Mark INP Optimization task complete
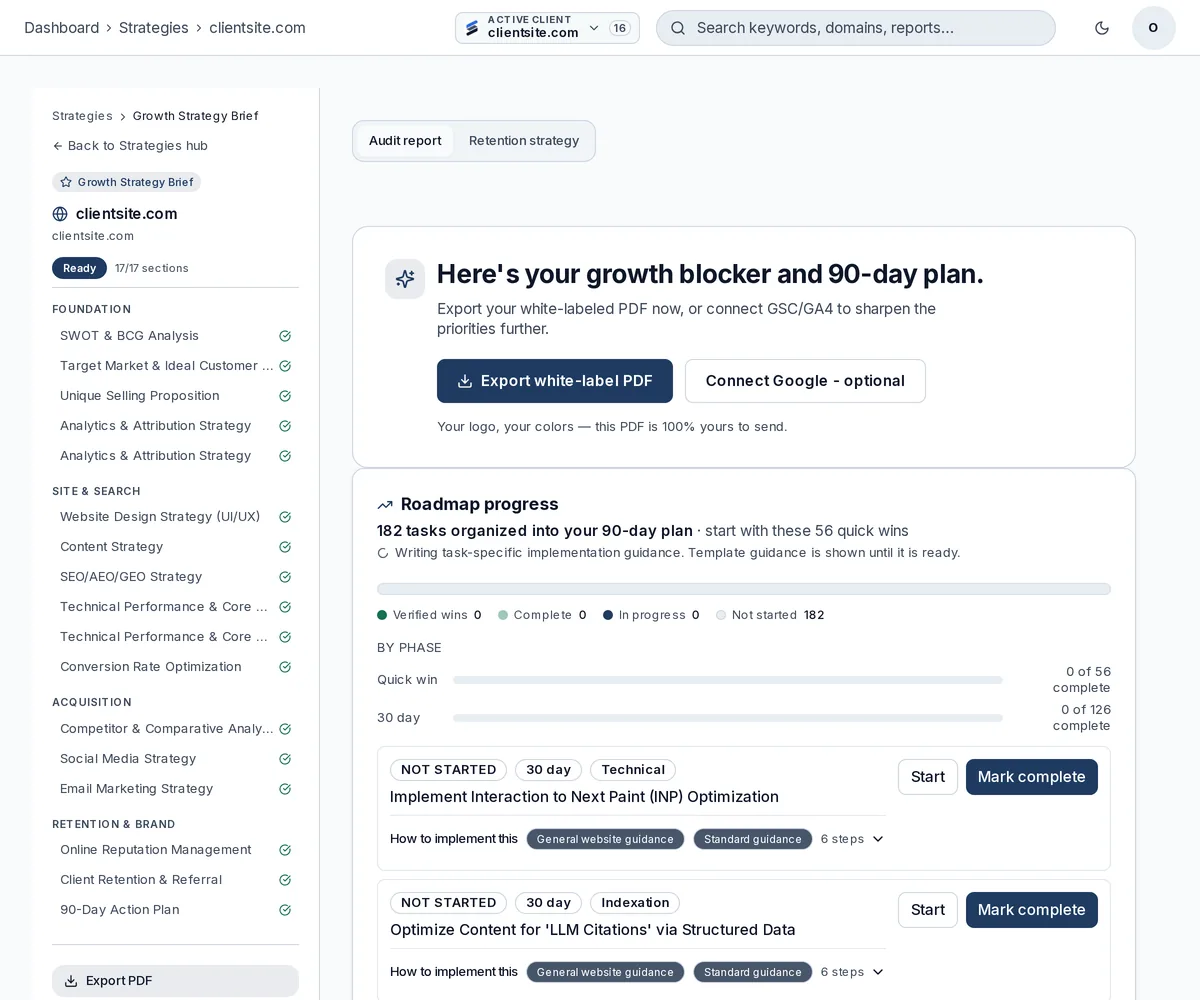This screenshot has height=1000, width=1200. [1032, 777]
